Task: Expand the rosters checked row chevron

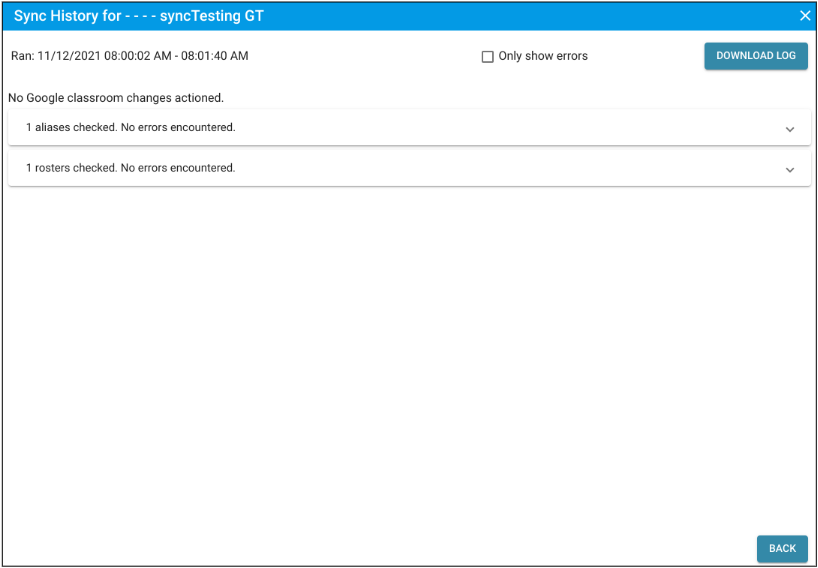Action: pyautogui.click(x=790, y=170)
